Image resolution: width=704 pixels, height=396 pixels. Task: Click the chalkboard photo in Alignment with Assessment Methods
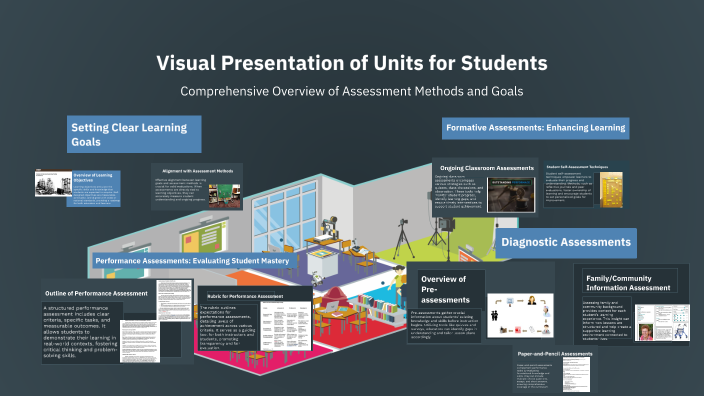coord(224,196)
